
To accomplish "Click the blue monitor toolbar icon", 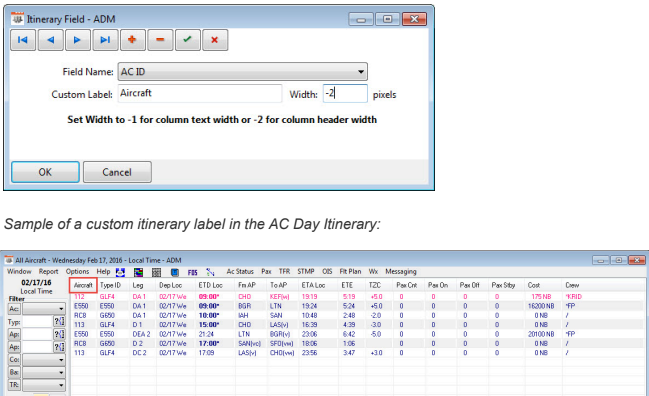I will click(x=175, y=272).
